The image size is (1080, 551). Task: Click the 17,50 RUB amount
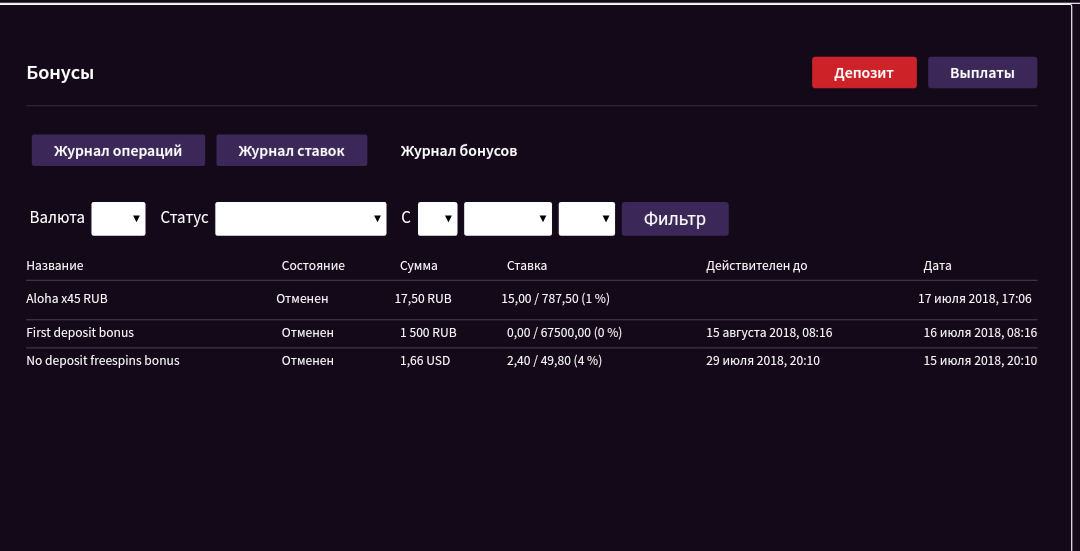click(x=423, y=299)
